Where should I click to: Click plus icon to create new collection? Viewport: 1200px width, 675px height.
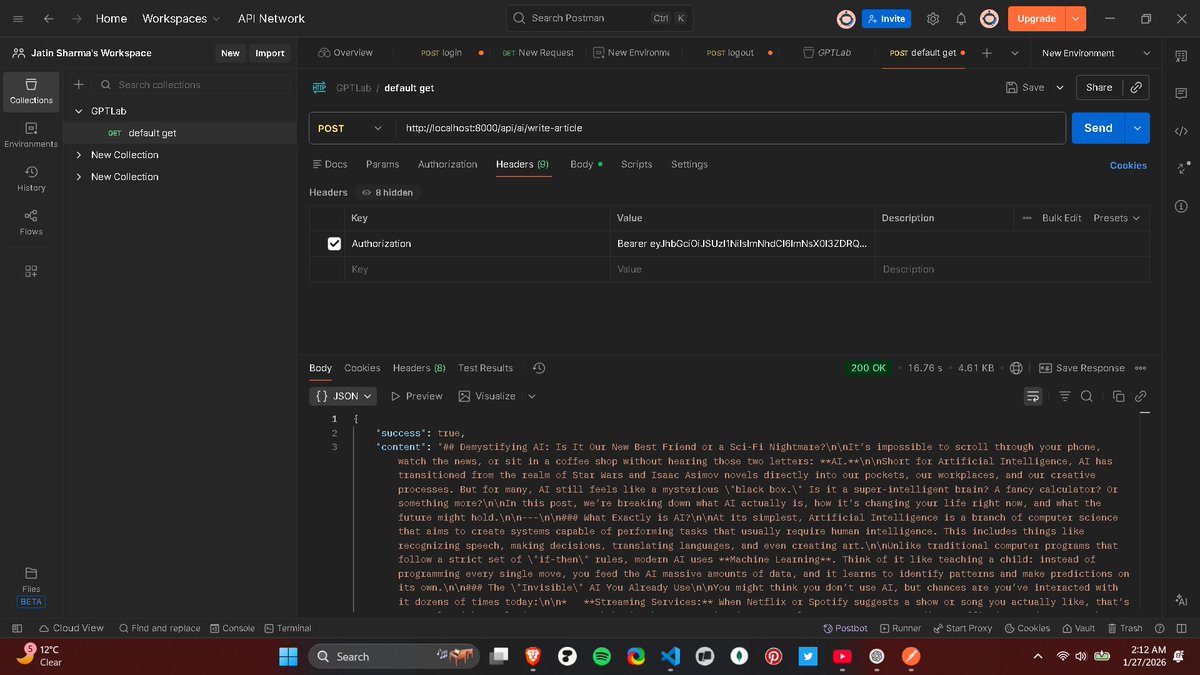pyautogui.click(x=78, y=85)
